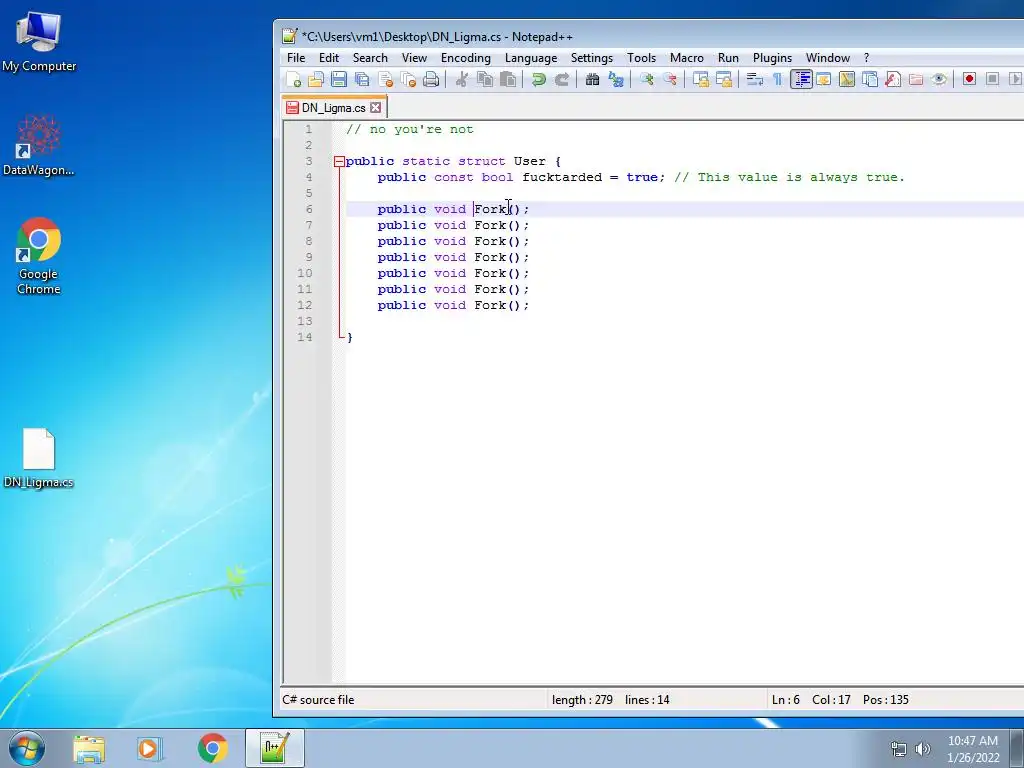The height and width of the screenshot is (768, 1024).
Task: Select the My Computer desktop icon
Action: (x=39, y=42)
